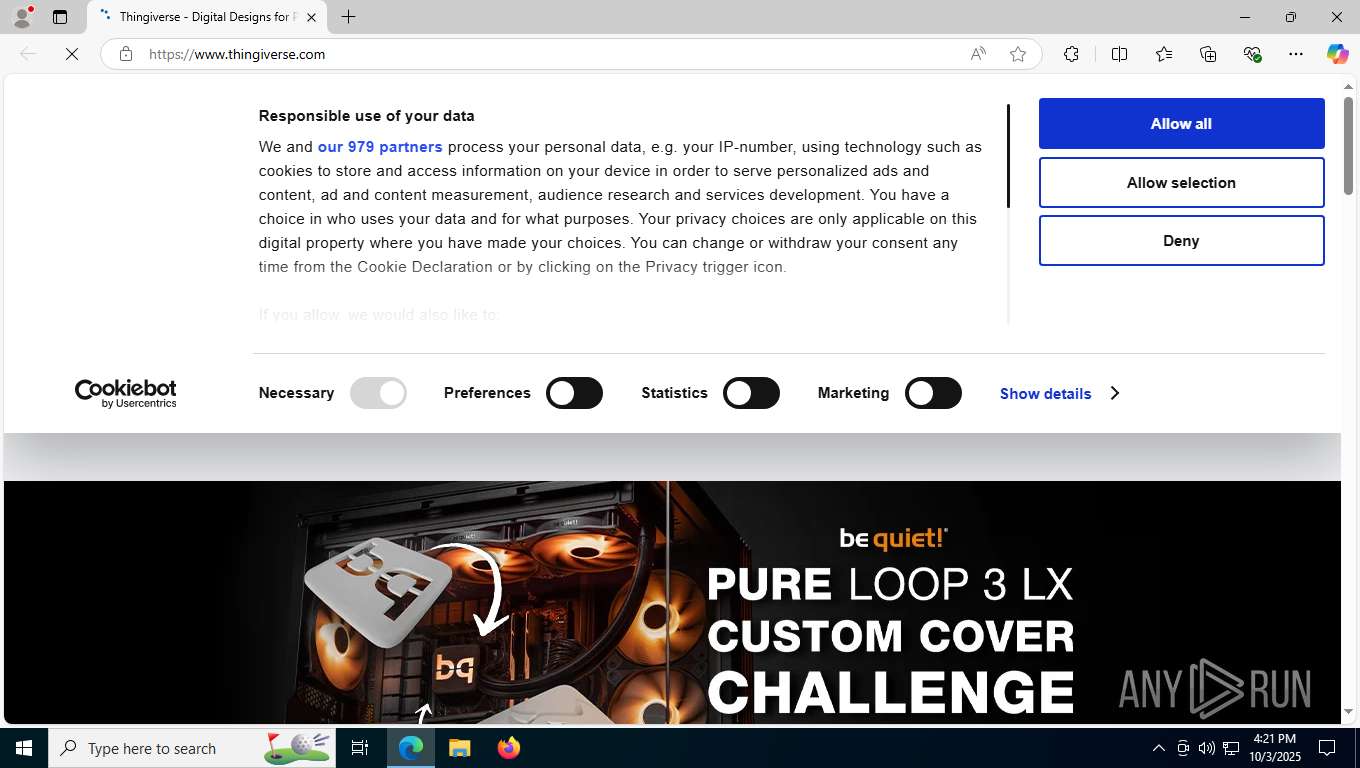Expand Show details chevron arrow
The height and width of the screenshot is (768, 1360).
click(1114, 393)
